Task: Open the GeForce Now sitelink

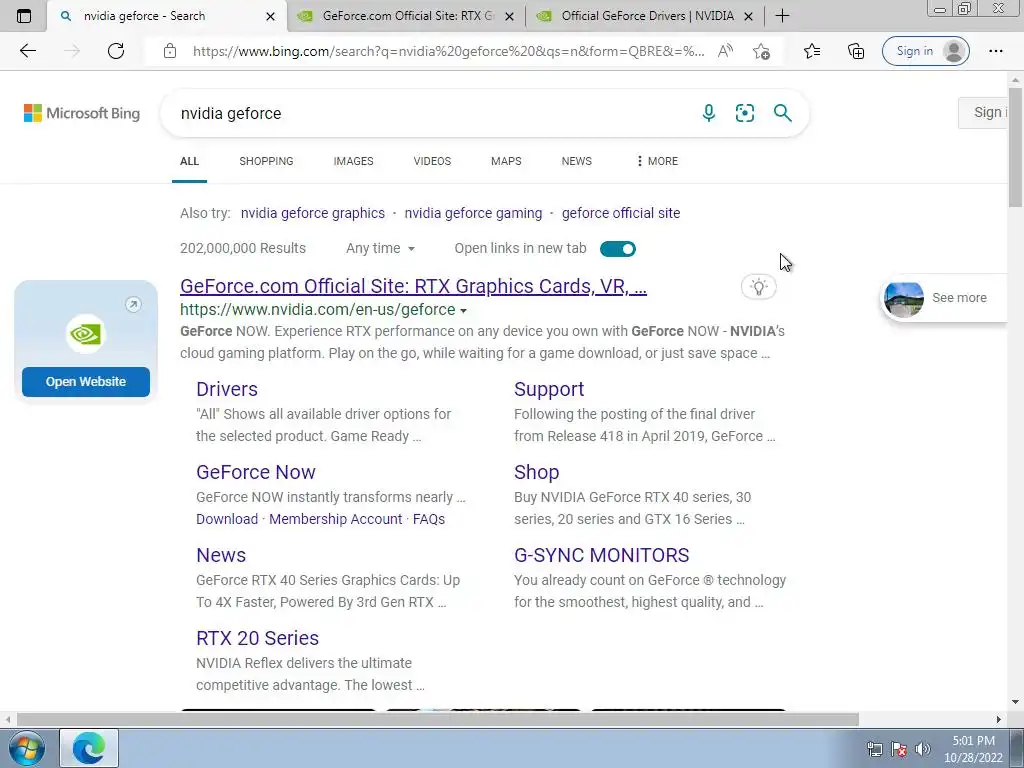Action: pos(256,472)
